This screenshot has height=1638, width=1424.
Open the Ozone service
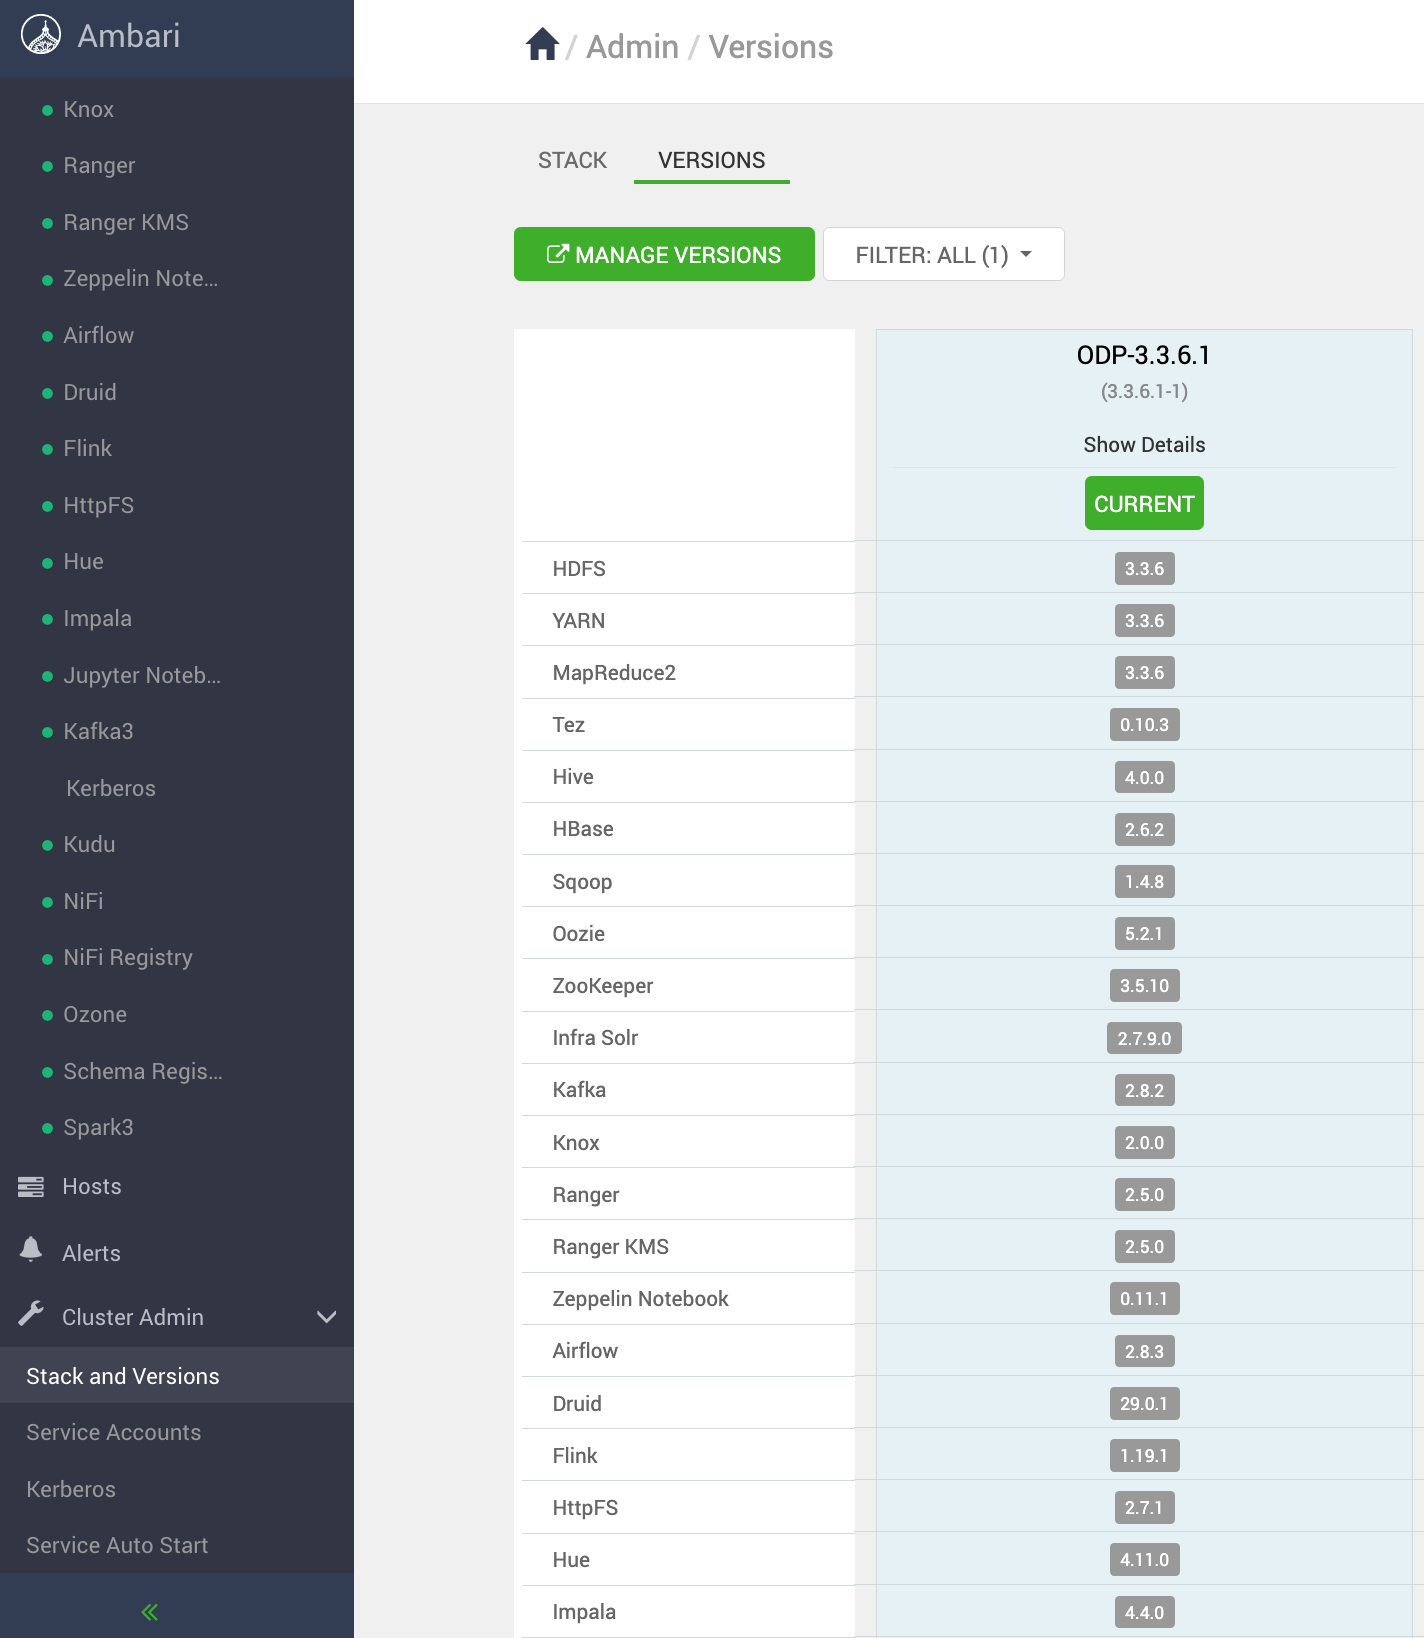point(95,1014)
